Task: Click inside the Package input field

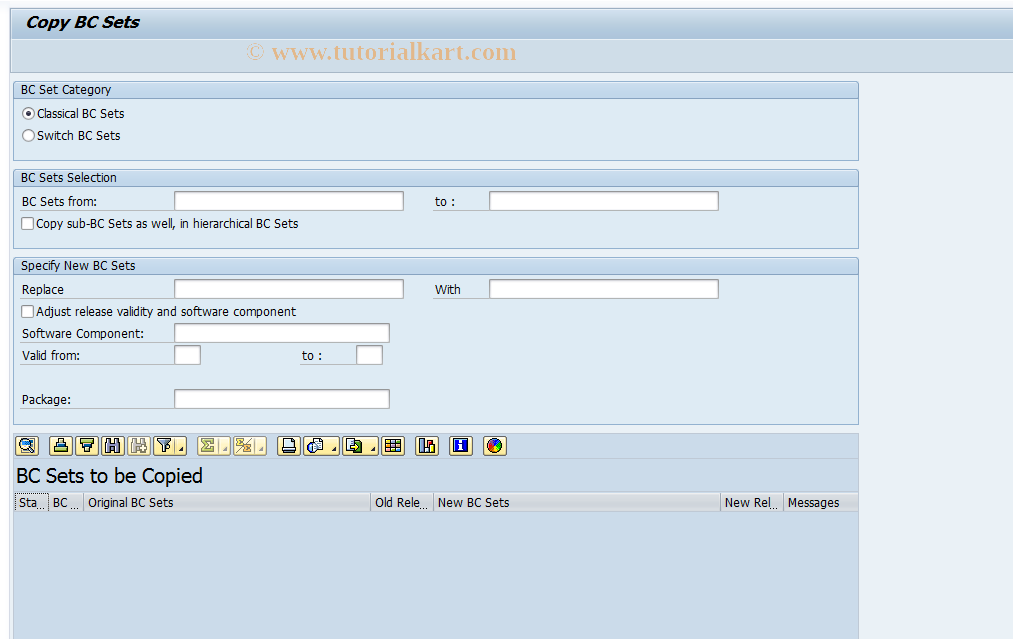Action: coord(280,398)
